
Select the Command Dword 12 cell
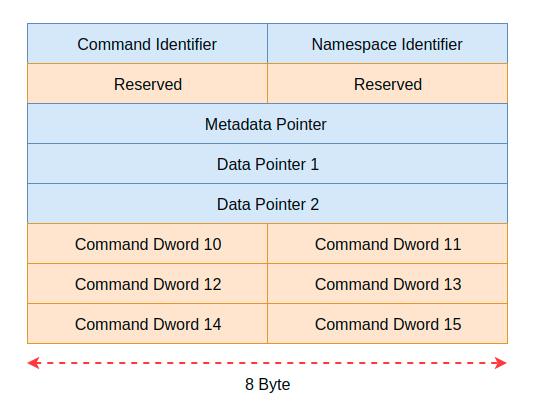pos(148,283)
